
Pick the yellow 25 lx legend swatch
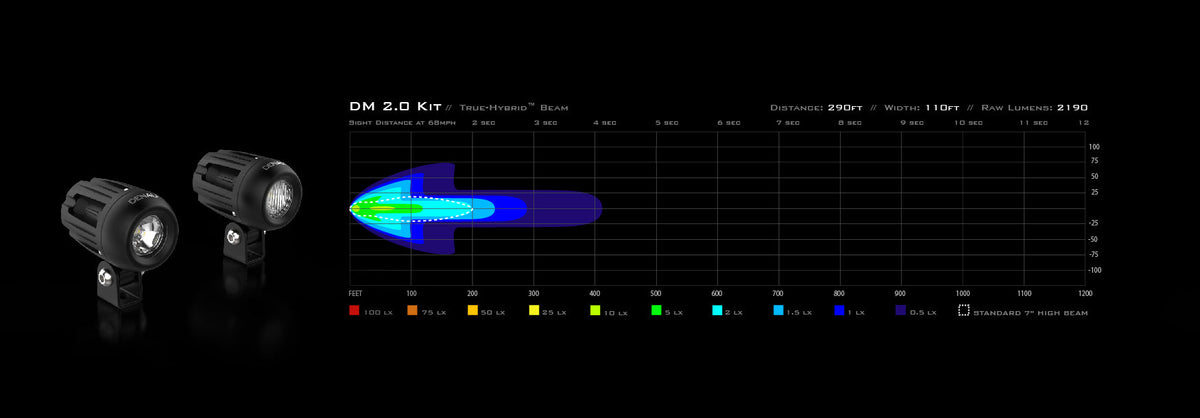(535, 311)
